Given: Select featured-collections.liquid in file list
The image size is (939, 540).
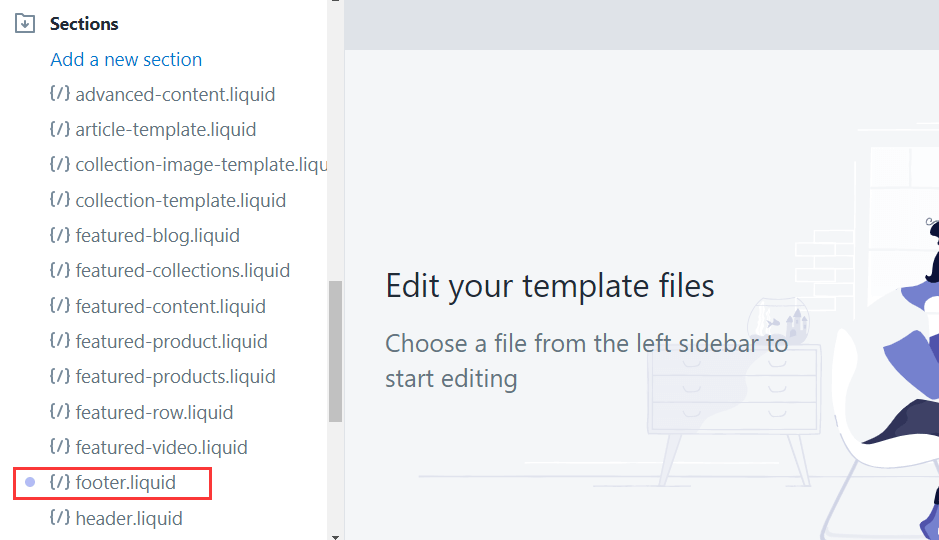Looking at the screenshot, I should (170, 271).
